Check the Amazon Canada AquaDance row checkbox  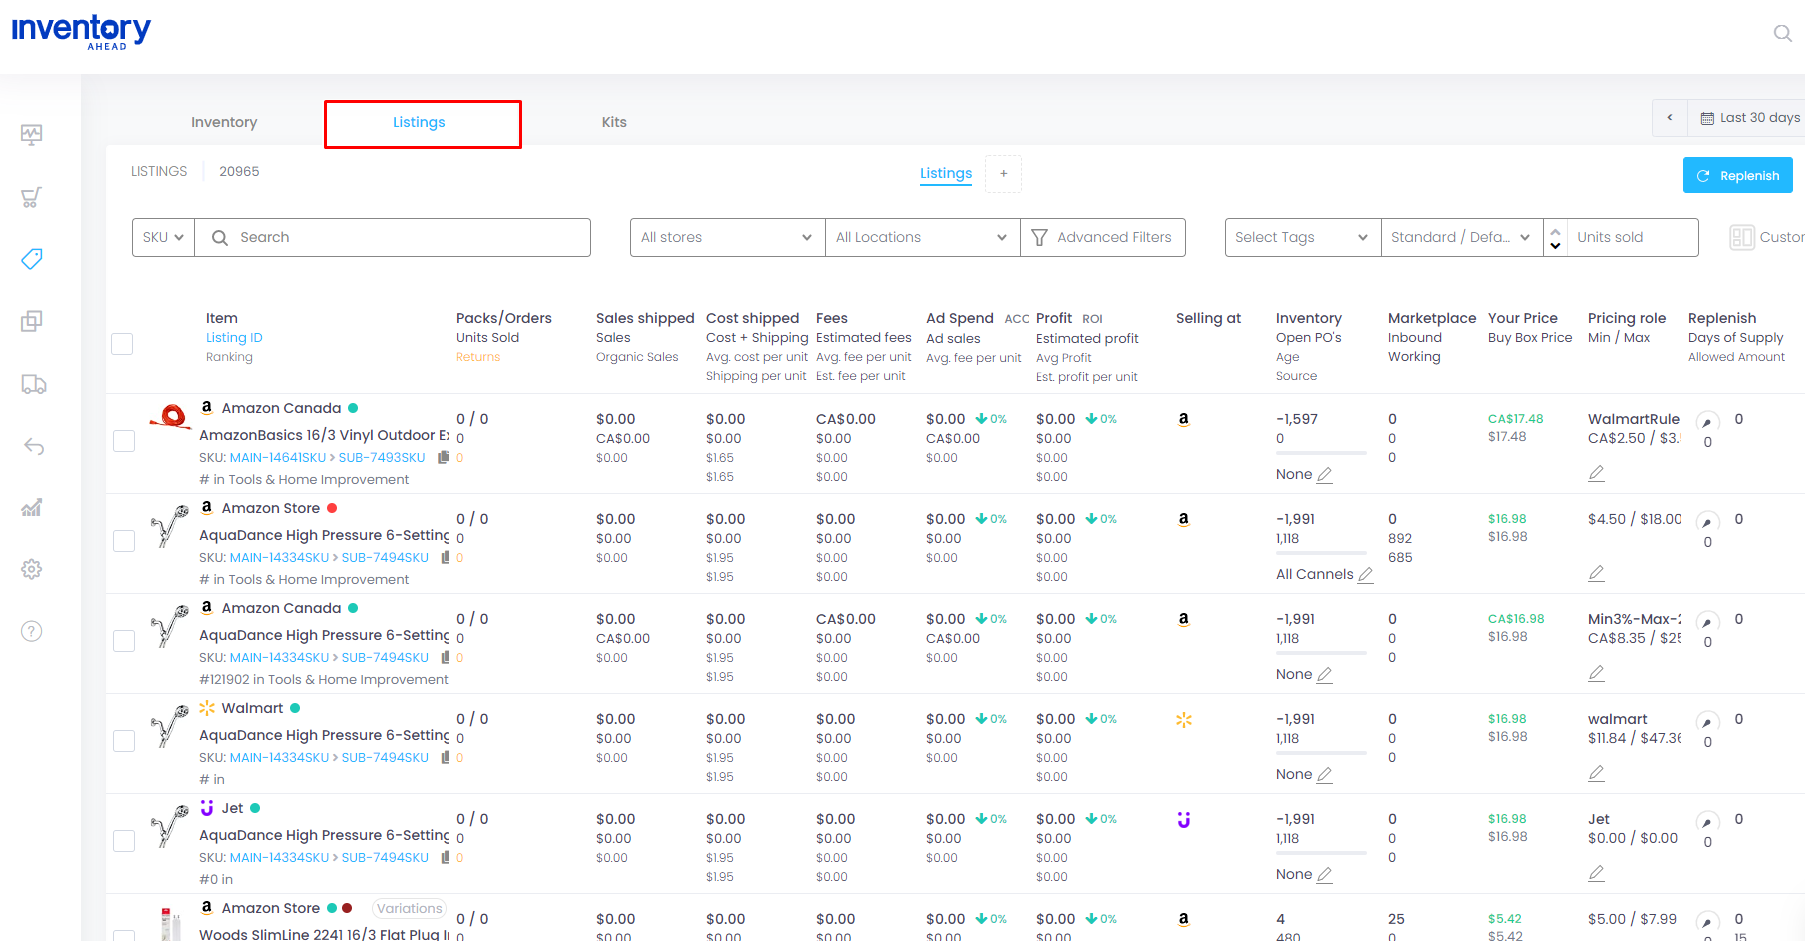pos(124,641)
